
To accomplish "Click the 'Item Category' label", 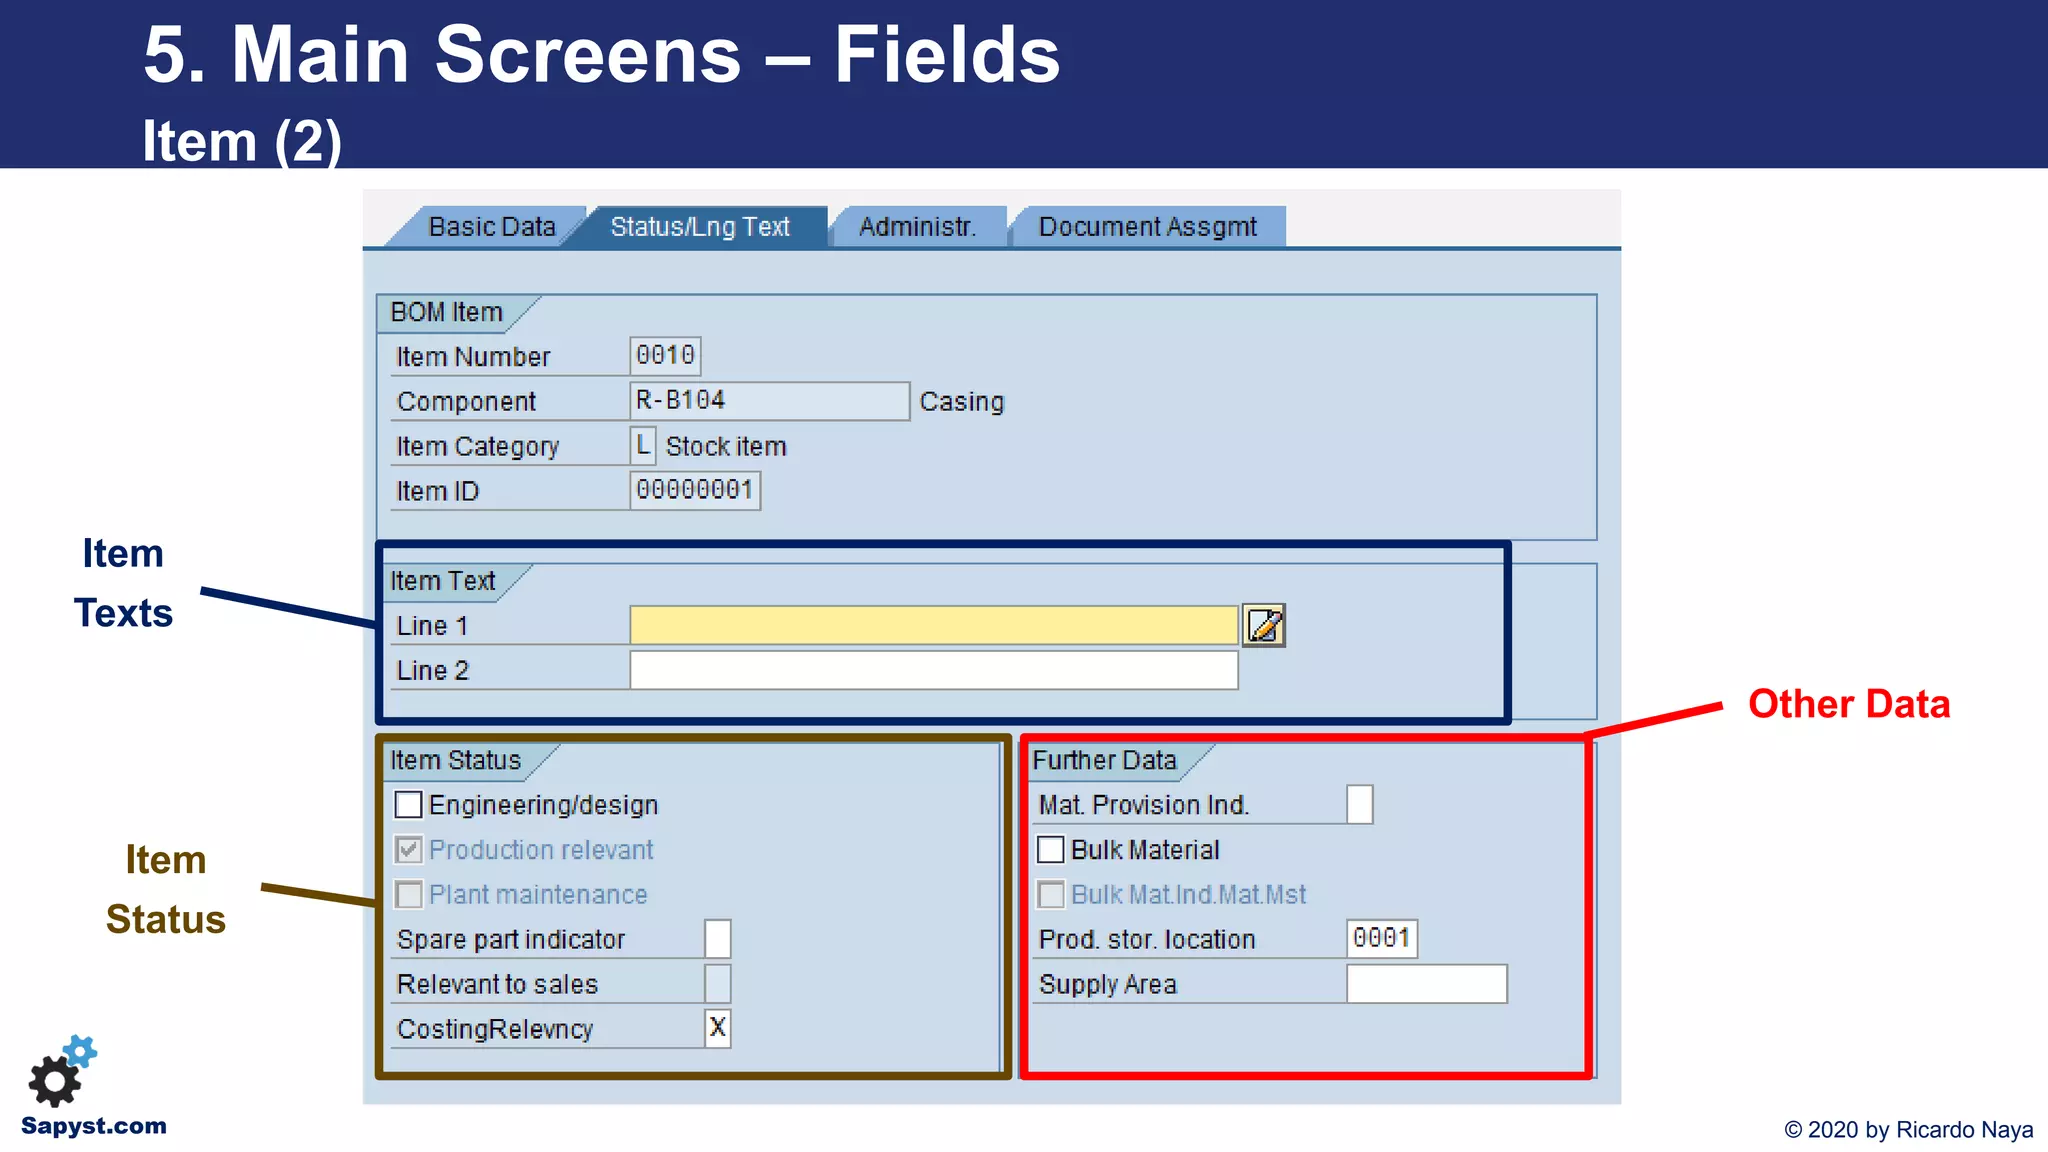I will coord(478,447).
